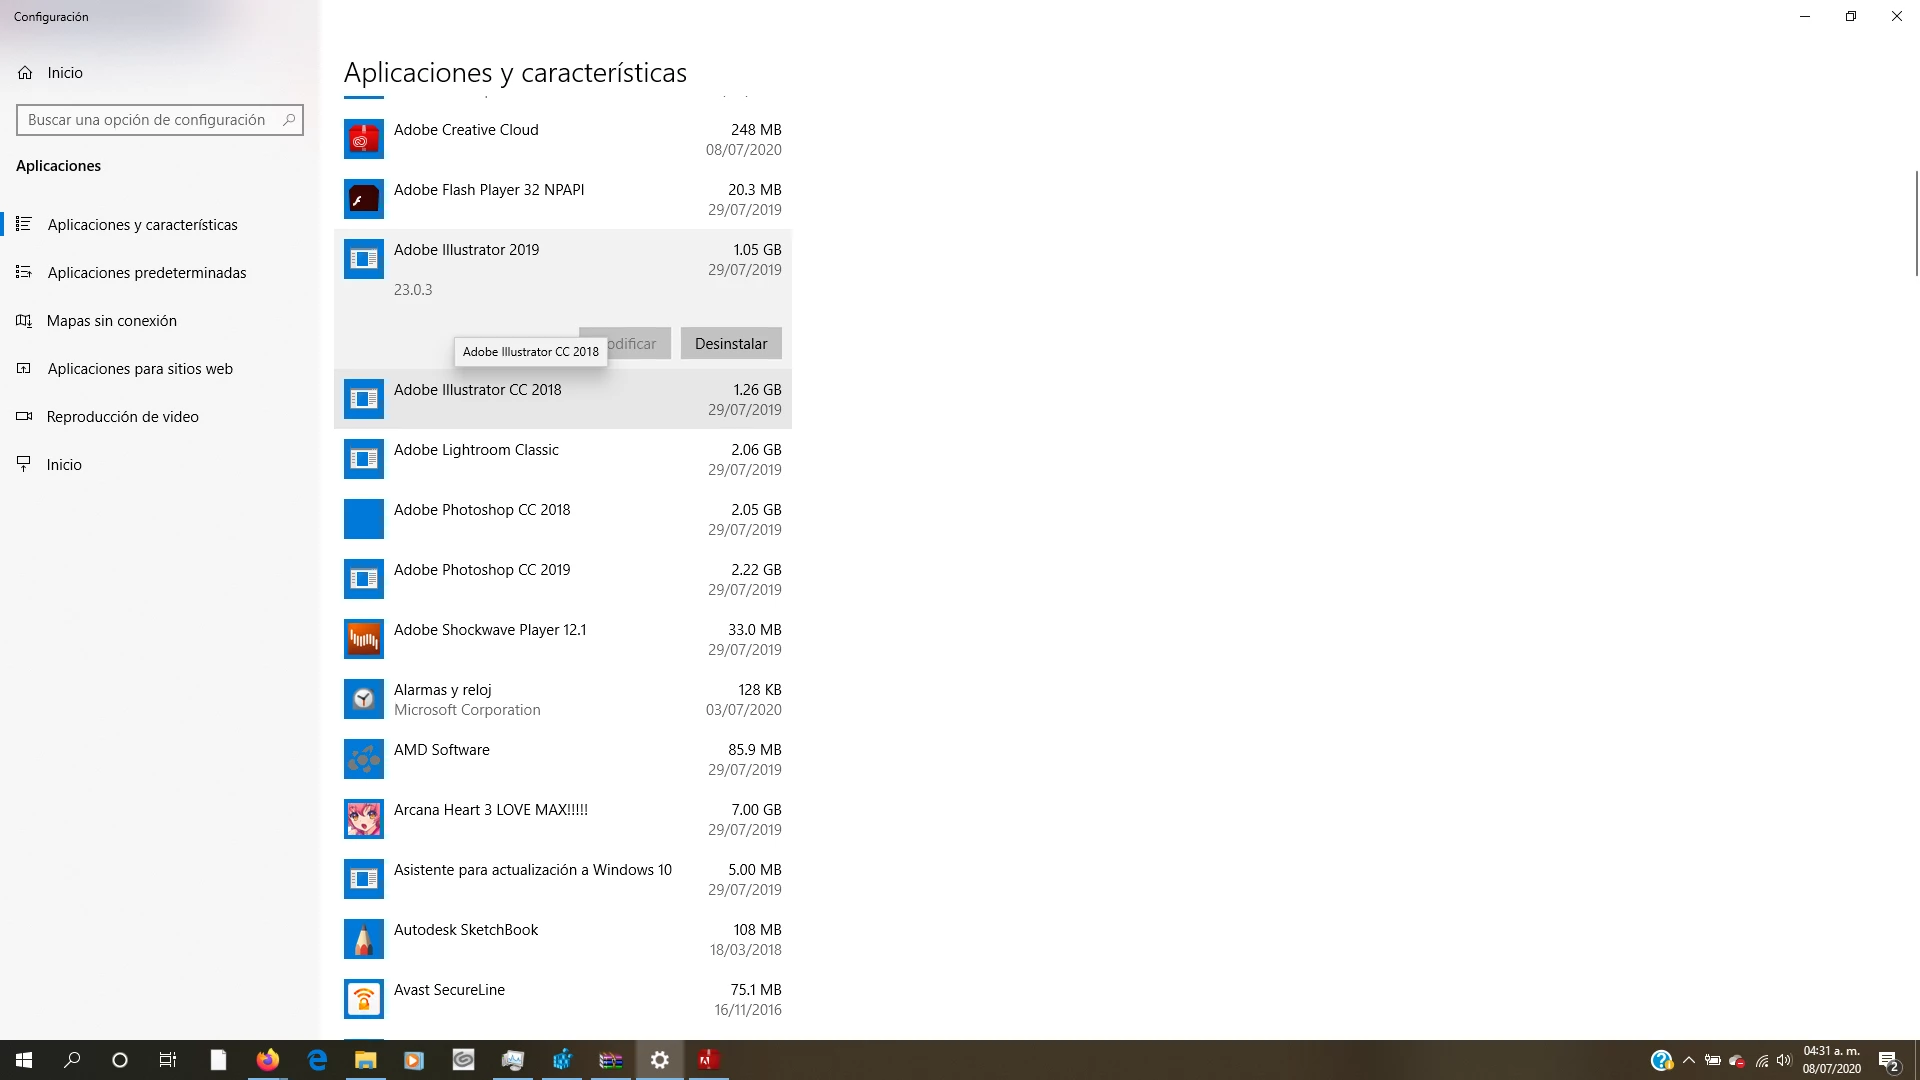The width and height of the screenshot is (1920, 1080).
Task: Click the Adobe Creative Cloud app icon
Action: click(x=363, y=140)
